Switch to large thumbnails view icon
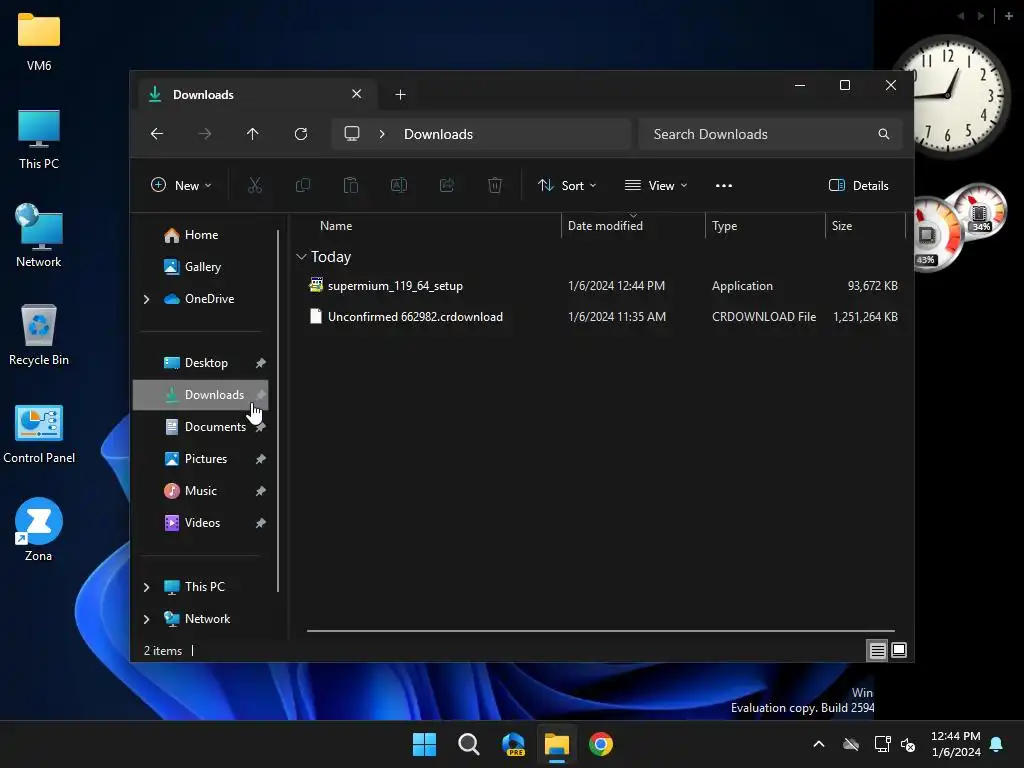The image size is (1024, 768). pyautogui.click(x=899, y=650)
